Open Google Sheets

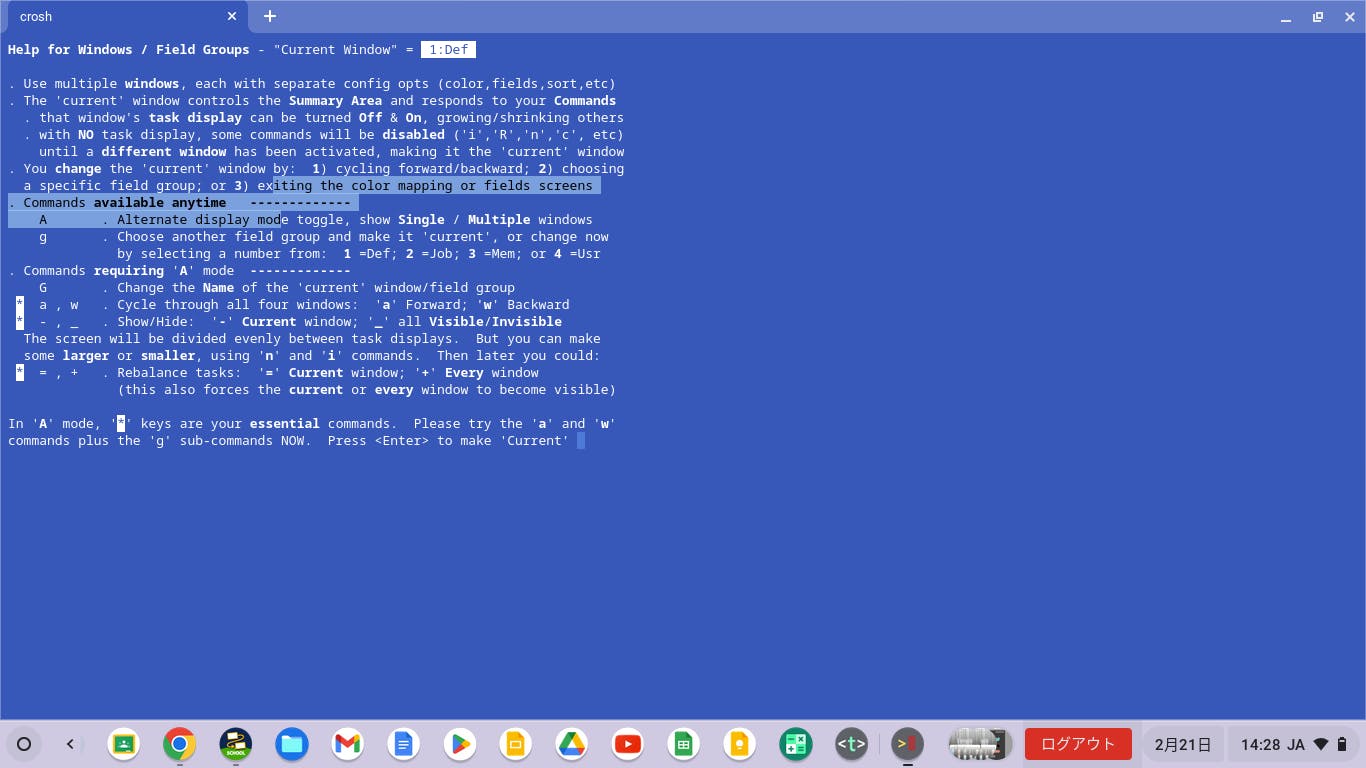[x=684, y=744]
